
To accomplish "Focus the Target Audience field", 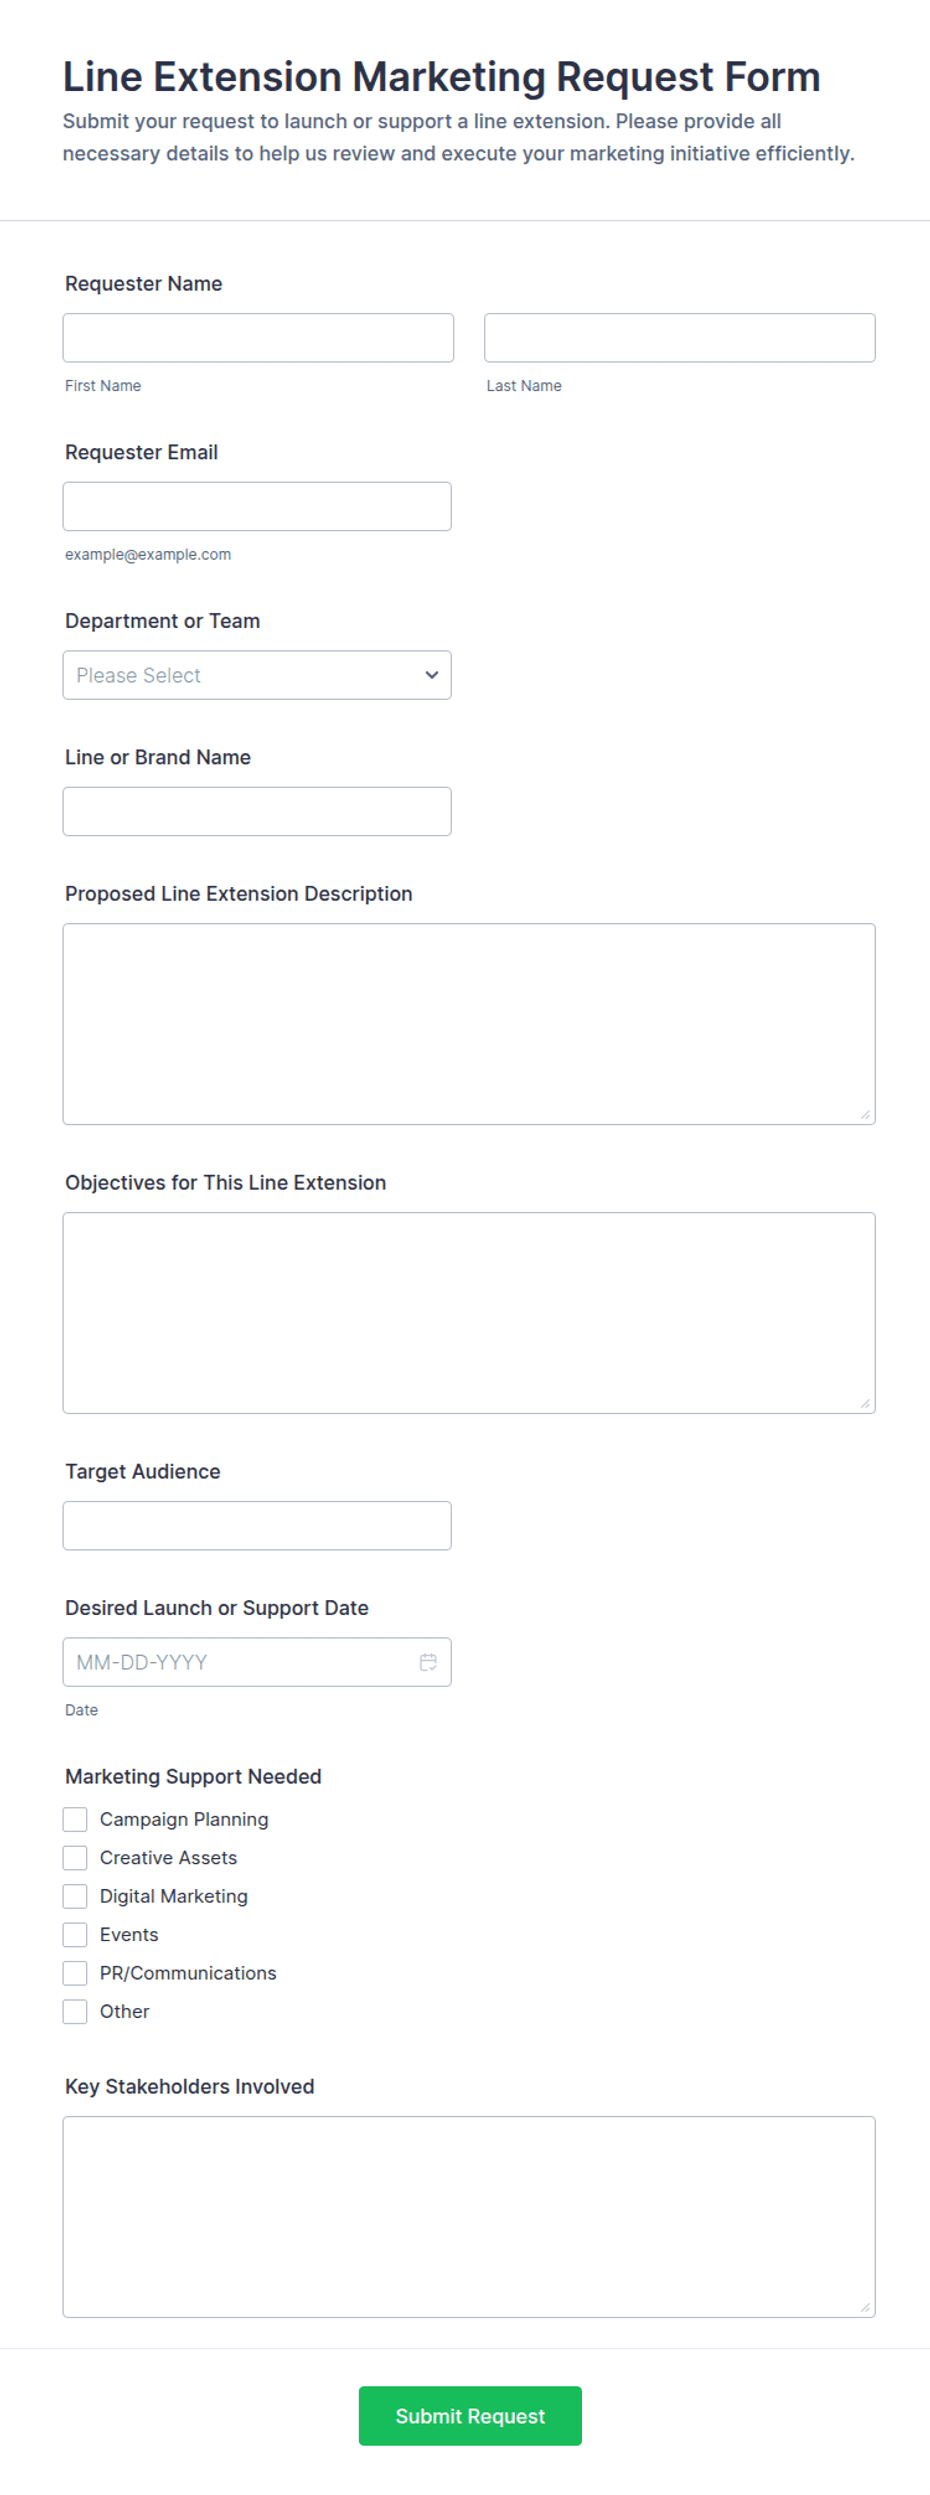I will tap(257, 1526).
